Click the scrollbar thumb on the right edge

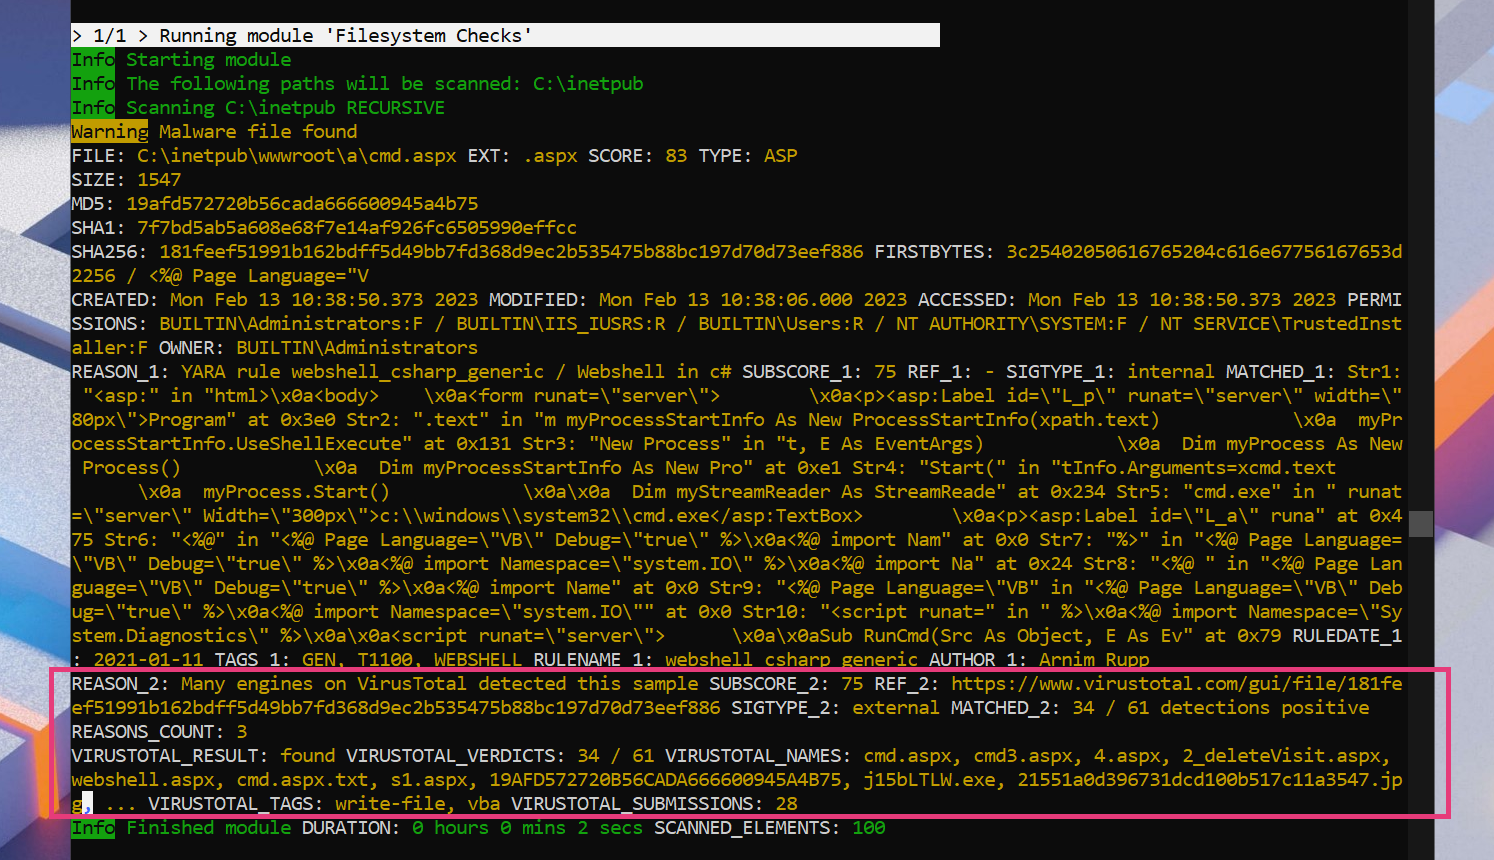[x=1421, y=523]
